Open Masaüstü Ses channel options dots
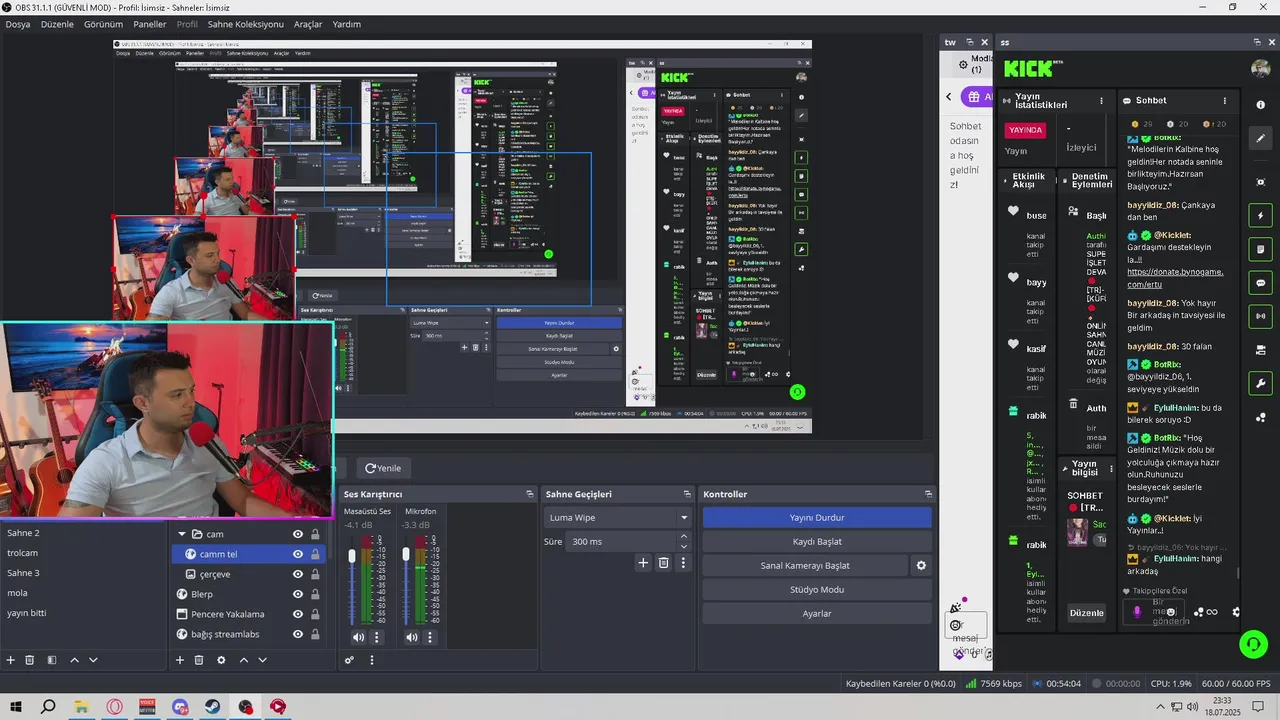The height and width of the screenshot is (720, 1280). click(x=377, y=637)
